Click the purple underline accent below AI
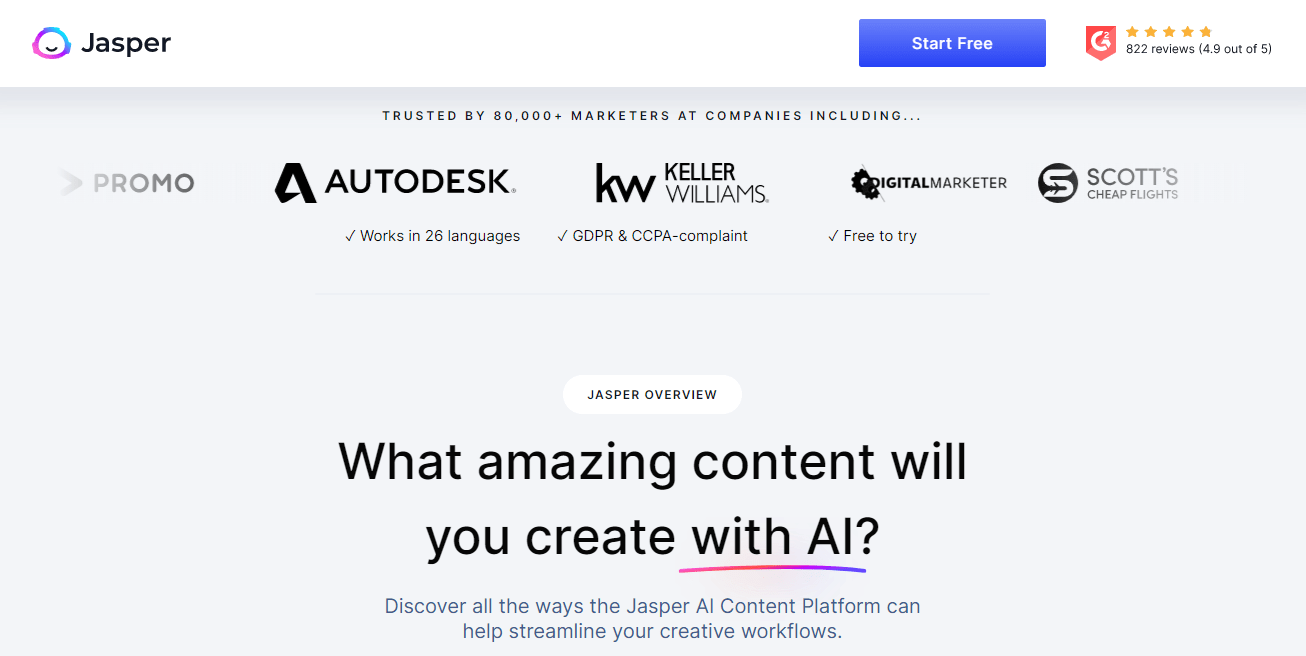1306x656 pixels. 772,567
